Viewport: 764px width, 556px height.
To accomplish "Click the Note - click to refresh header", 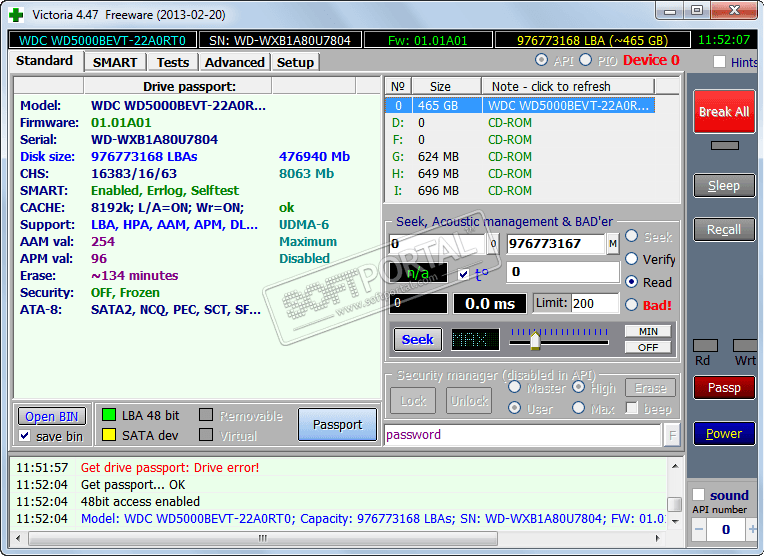I will 568,86.
